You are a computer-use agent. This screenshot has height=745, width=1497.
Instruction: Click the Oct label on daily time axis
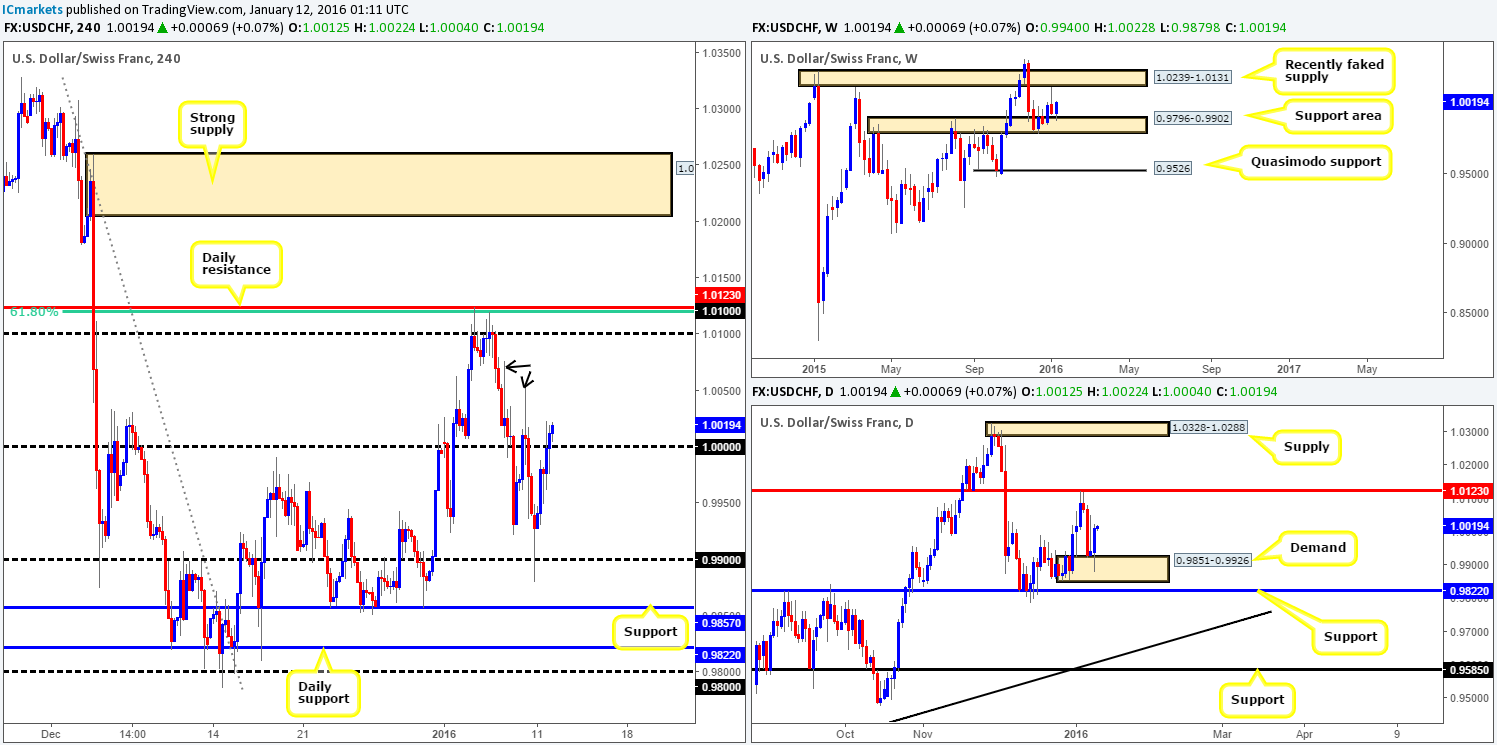(x=845, y=733)
